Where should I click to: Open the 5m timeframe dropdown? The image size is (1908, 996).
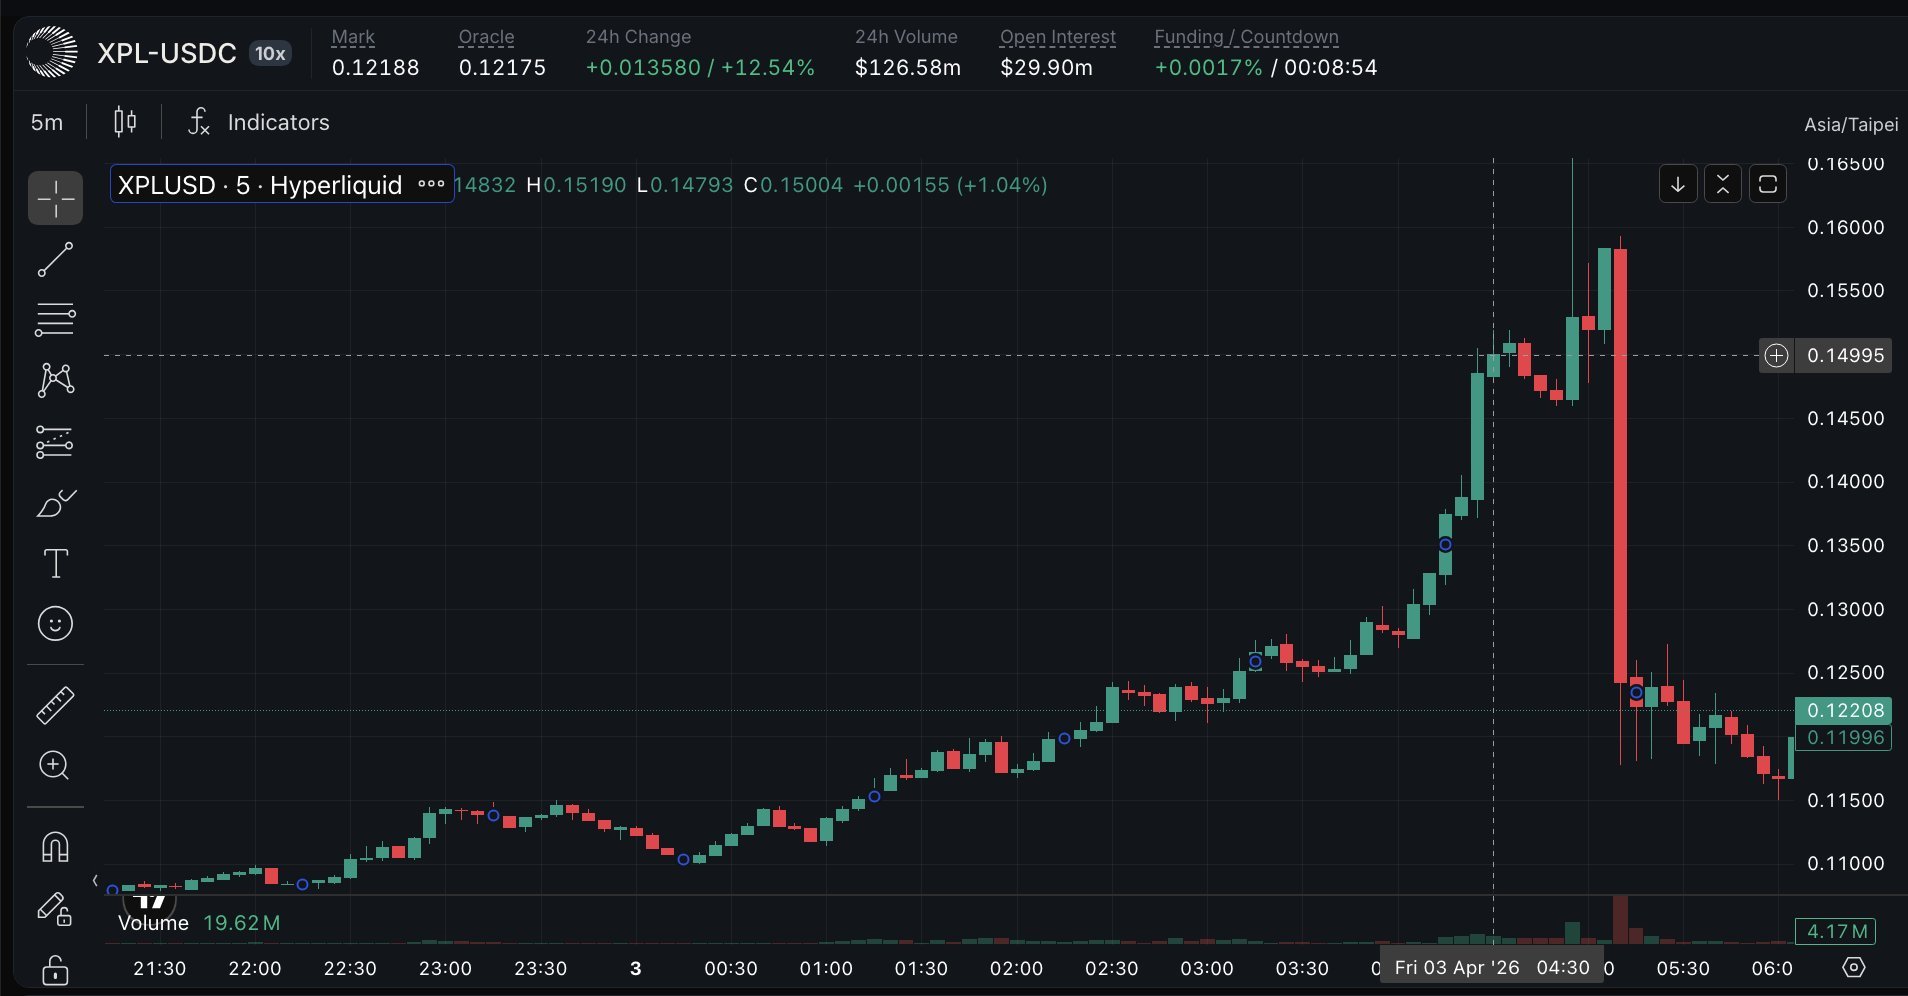pos(47,122)
